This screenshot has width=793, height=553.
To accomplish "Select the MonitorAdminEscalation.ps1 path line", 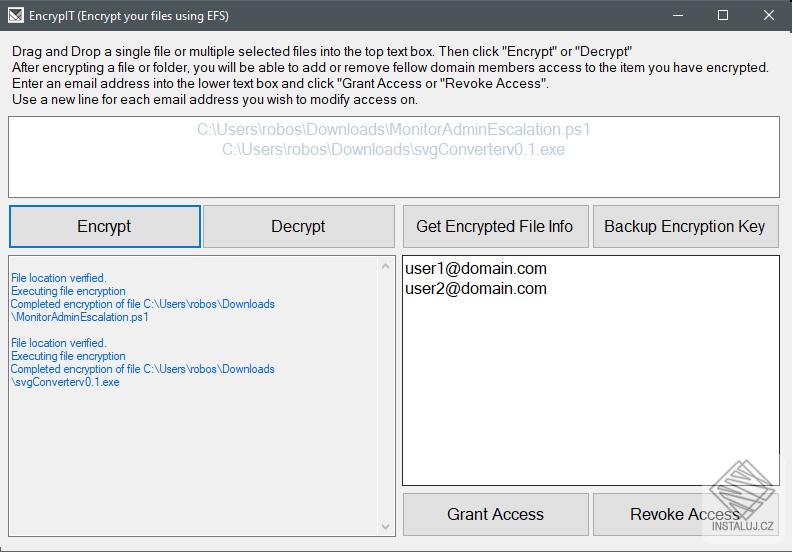I will (393, 130).
